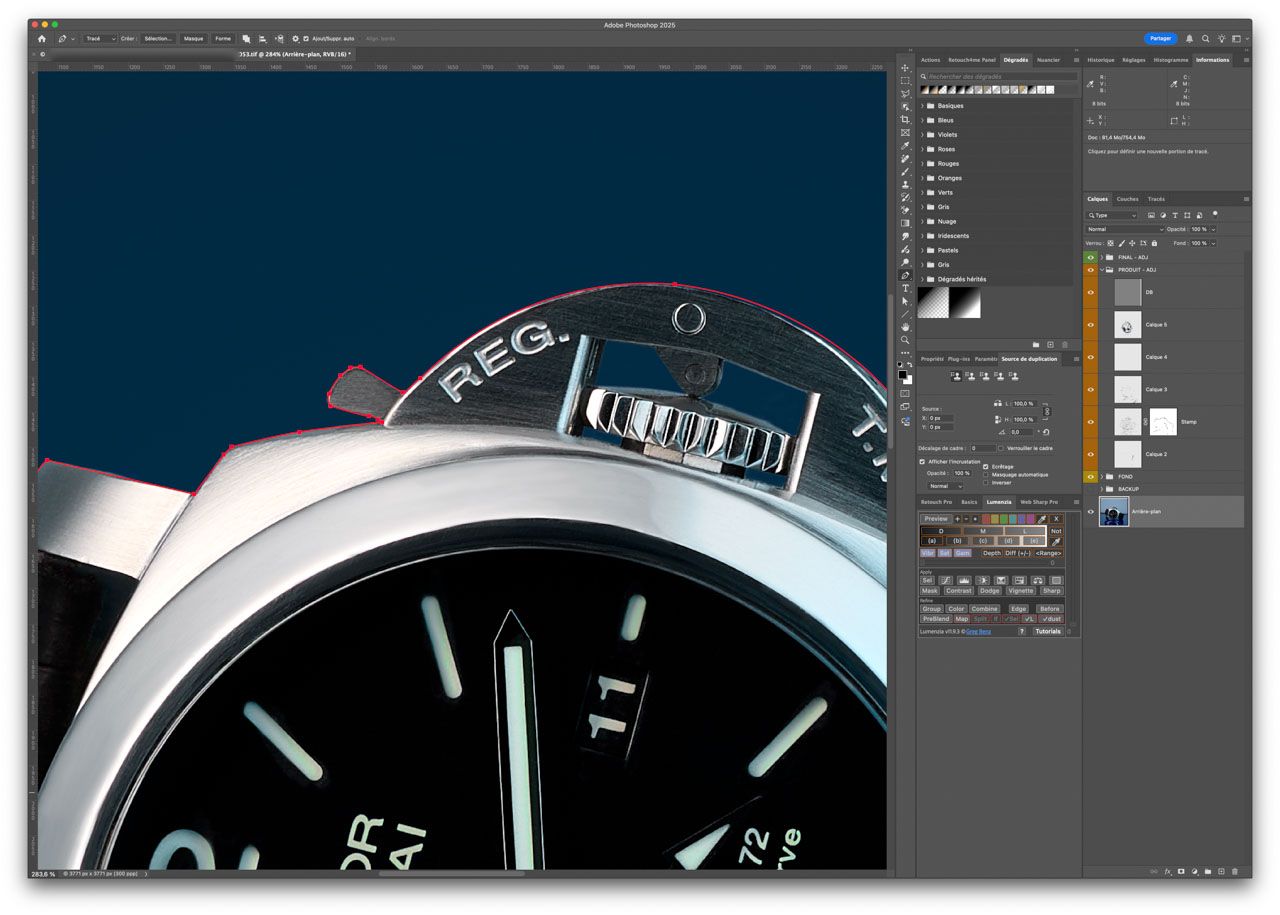Expand the Basiques gradient folder
Image resolution: width=1280 pixels, height=915 pixels.
922,105
